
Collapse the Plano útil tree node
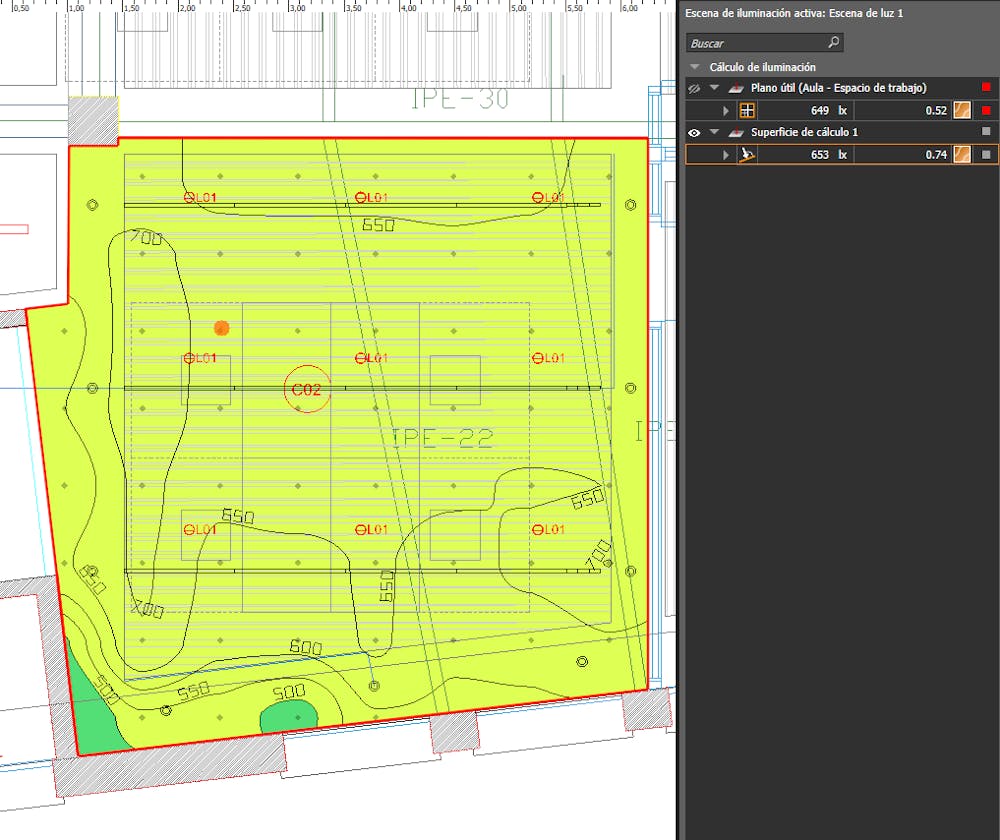pyautogui.click(x=714, y=88)
